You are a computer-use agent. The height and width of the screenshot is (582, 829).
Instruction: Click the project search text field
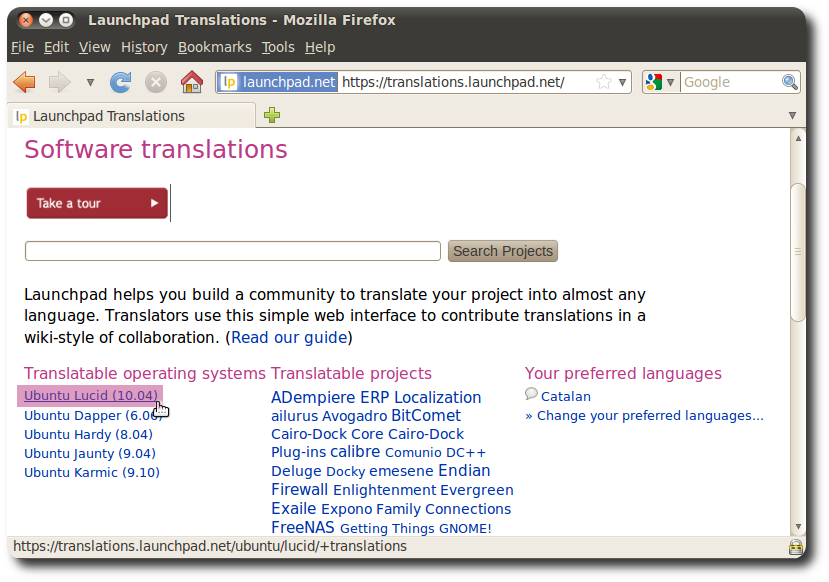click(233, 251)
